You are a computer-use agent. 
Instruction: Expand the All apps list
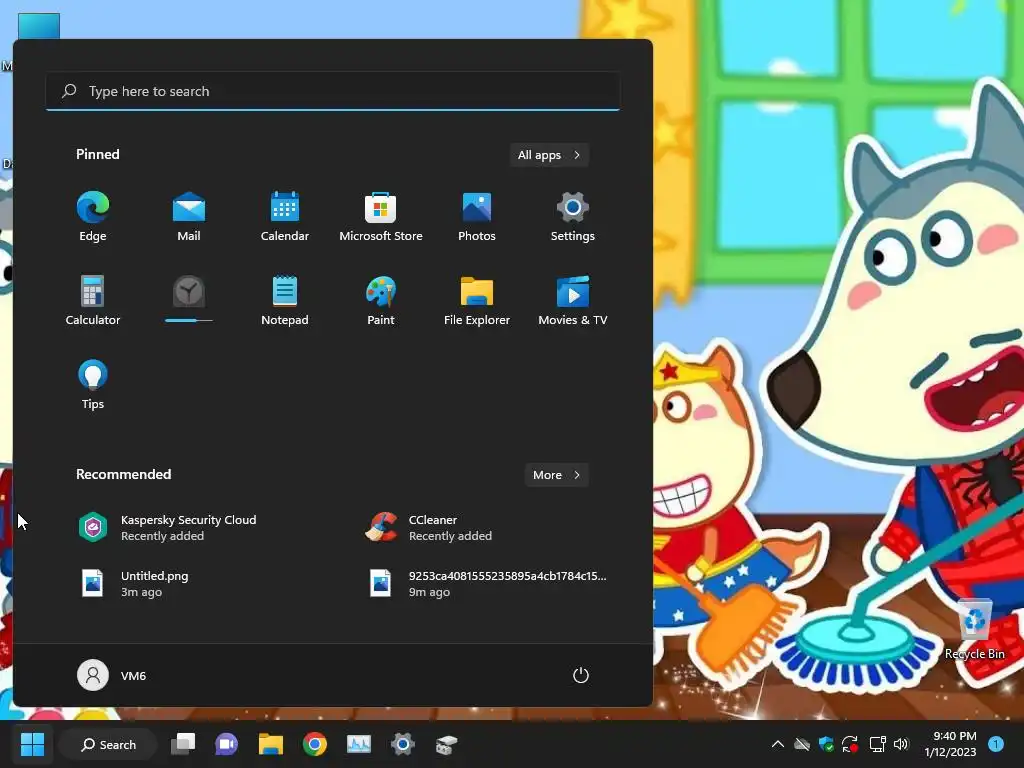549,155
